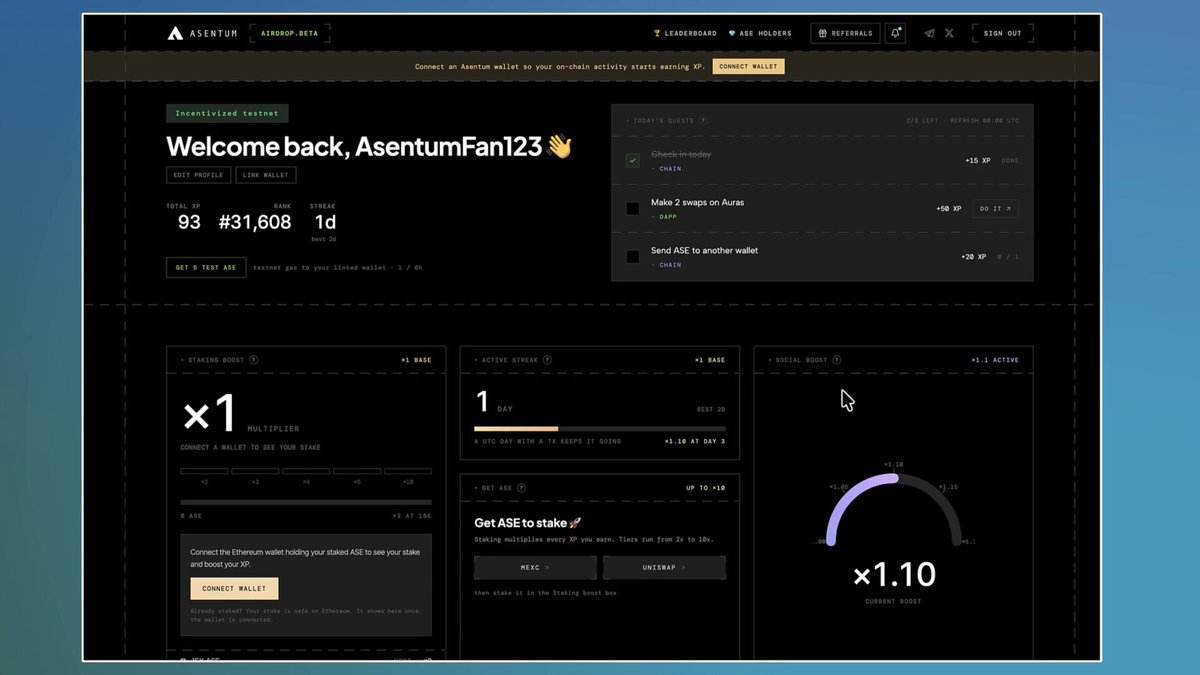Click the streak value '1d'

click(325, 222)
